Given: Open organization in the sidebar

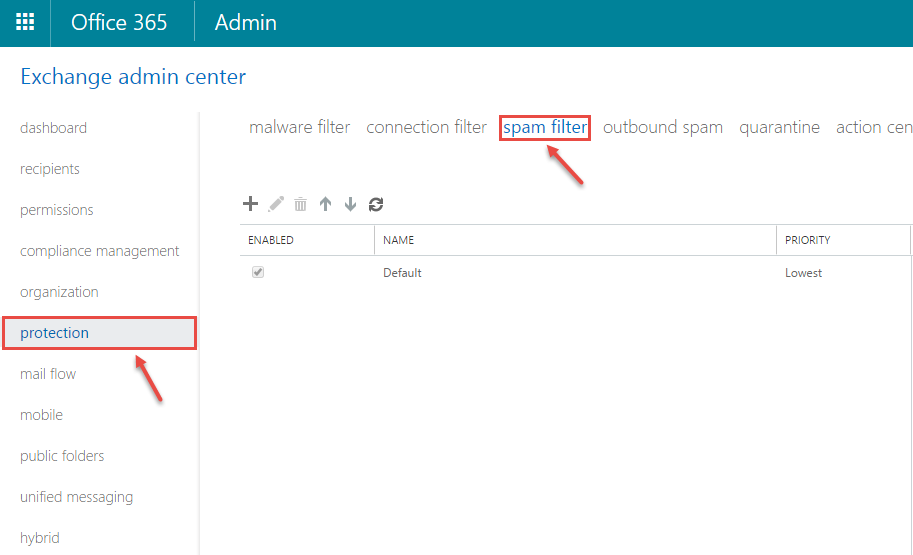Looking at the screenshot, I should pos(59,292).
